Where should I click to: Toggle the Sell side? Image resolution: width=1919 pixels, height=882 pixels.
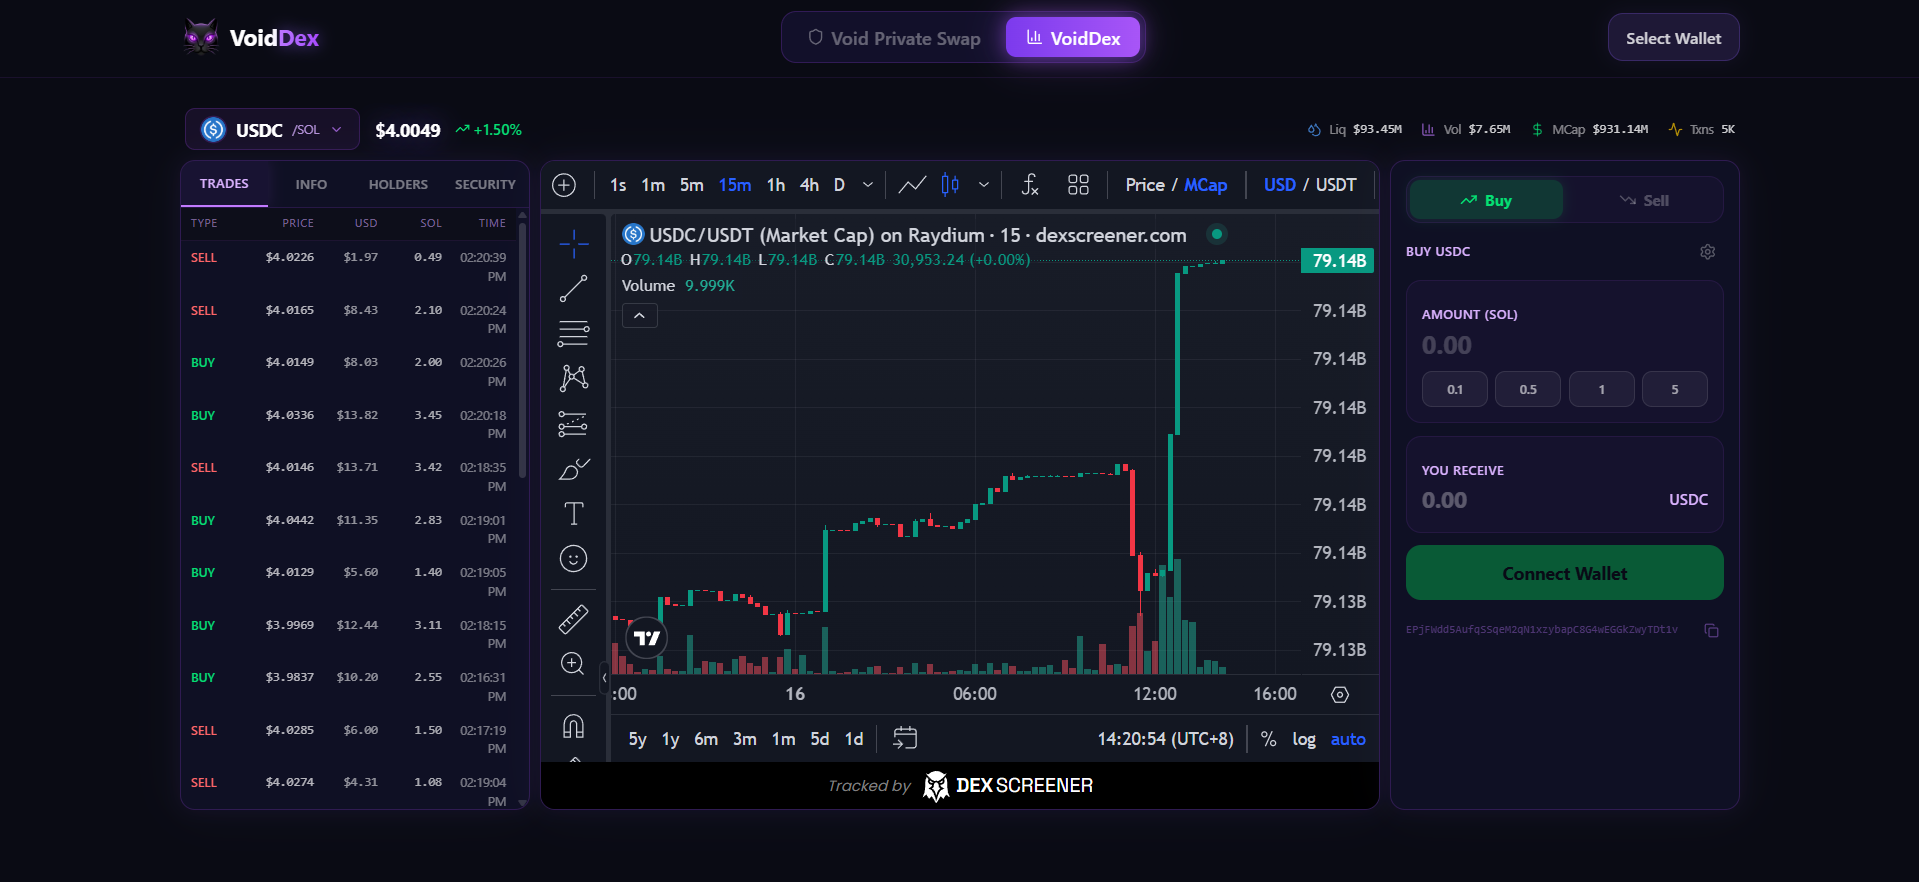[x=1644, y=201]
